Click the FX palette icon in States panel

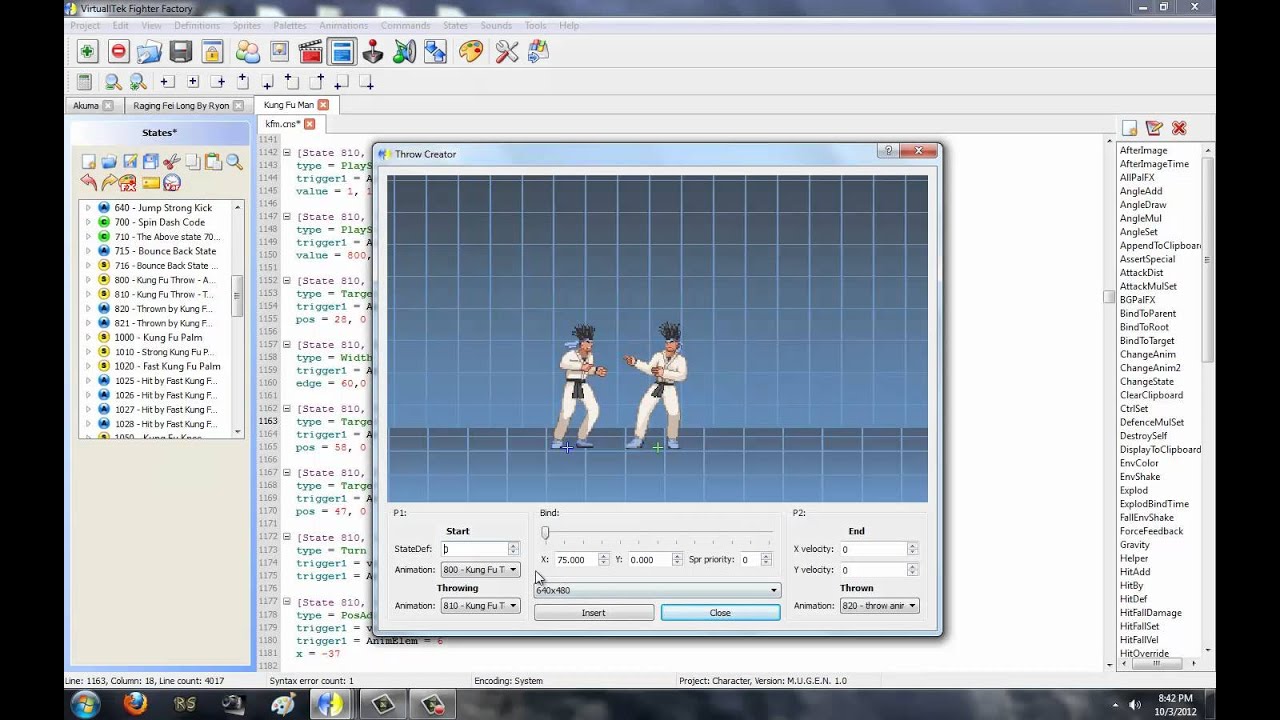click(127, 183)
